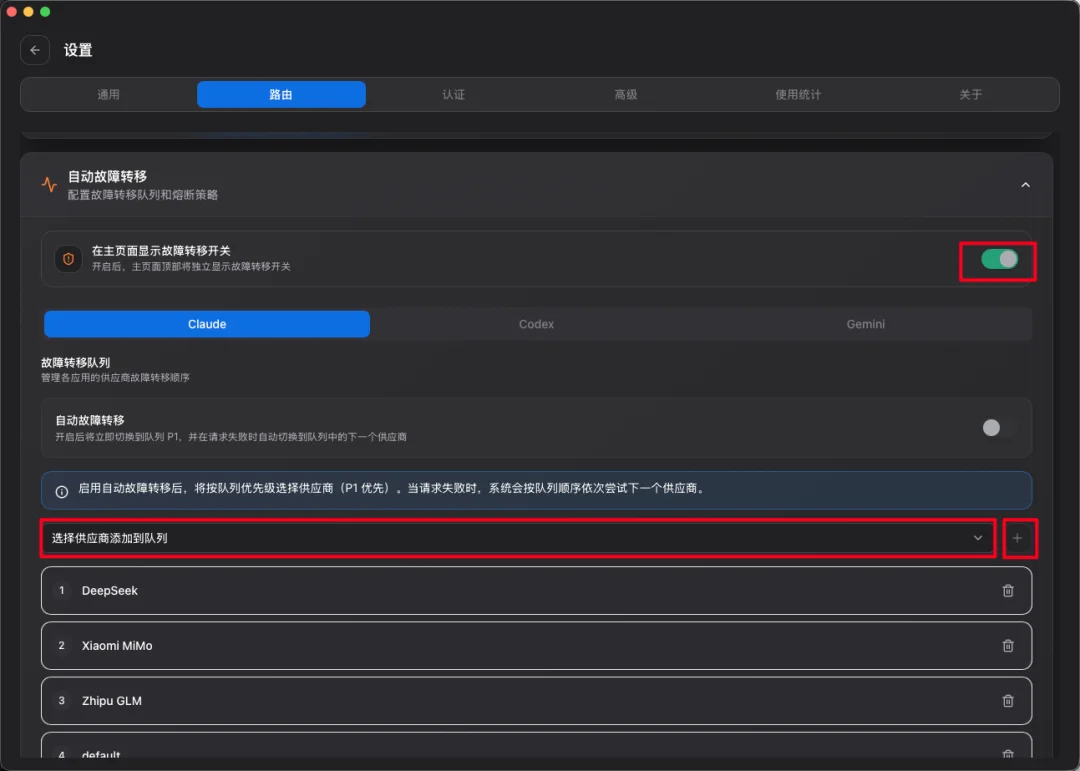1080x771 pixels.
Task: Click the chevron on the provider selection dropdown
Action: (x=978, y=538)
